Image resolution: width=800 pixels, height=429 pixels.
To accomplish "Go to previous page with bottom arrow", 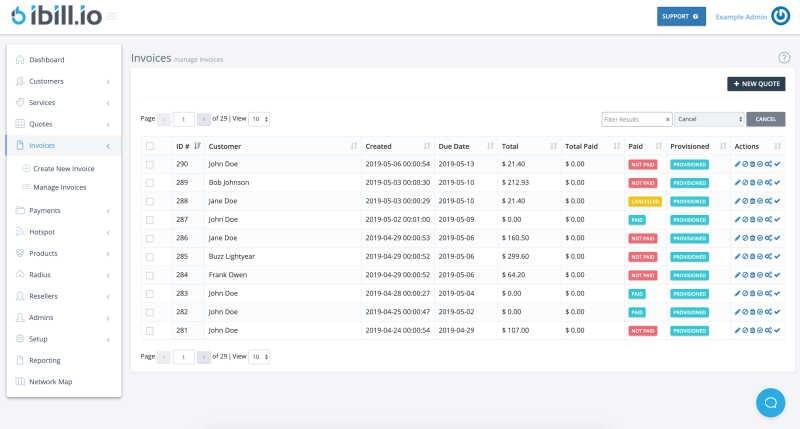I will [x=163, y=357].
